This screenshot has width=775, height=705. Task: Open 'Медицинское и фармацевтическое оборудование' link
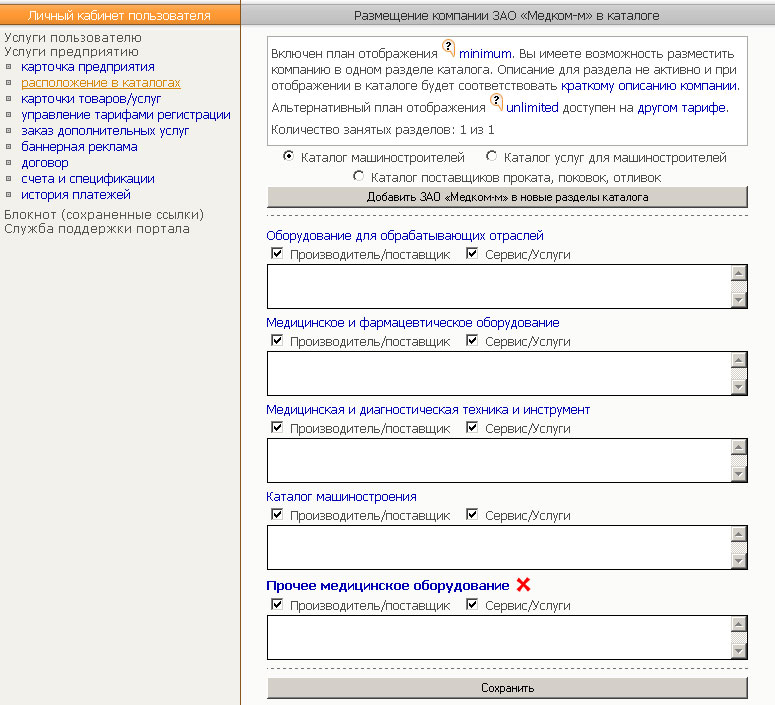pos(413,322)
